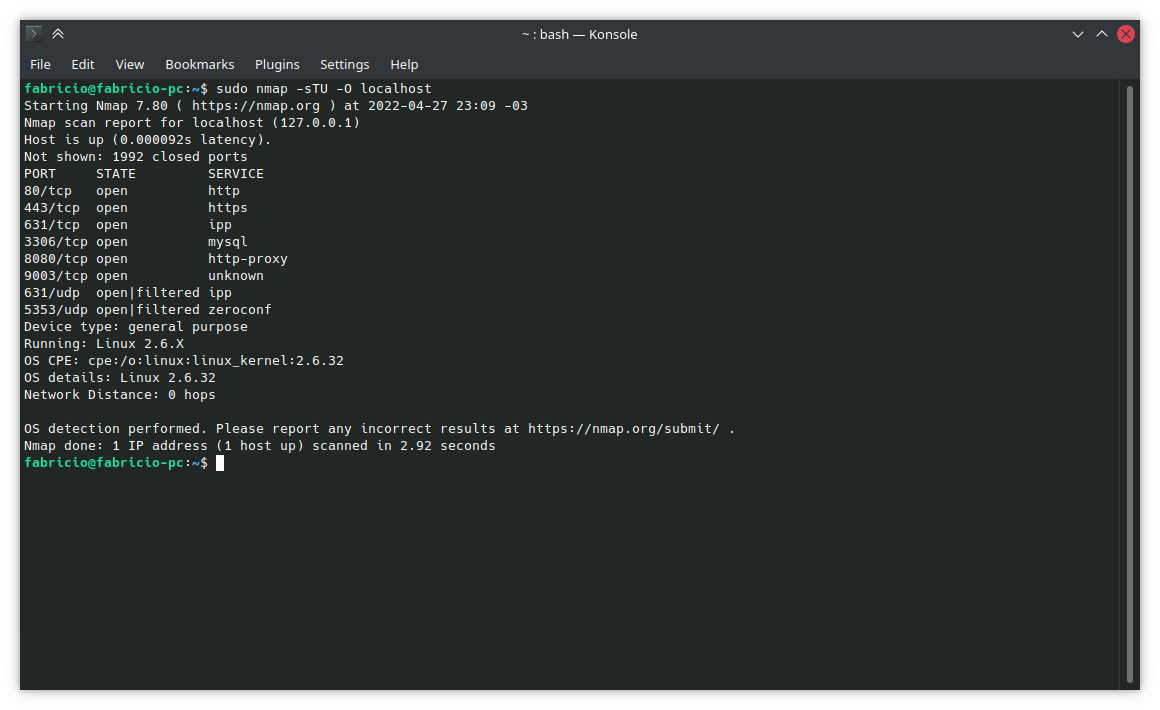Open the Bookmarks menu
The width and height of the screenshot is (1160, 710).
[200, 64]
